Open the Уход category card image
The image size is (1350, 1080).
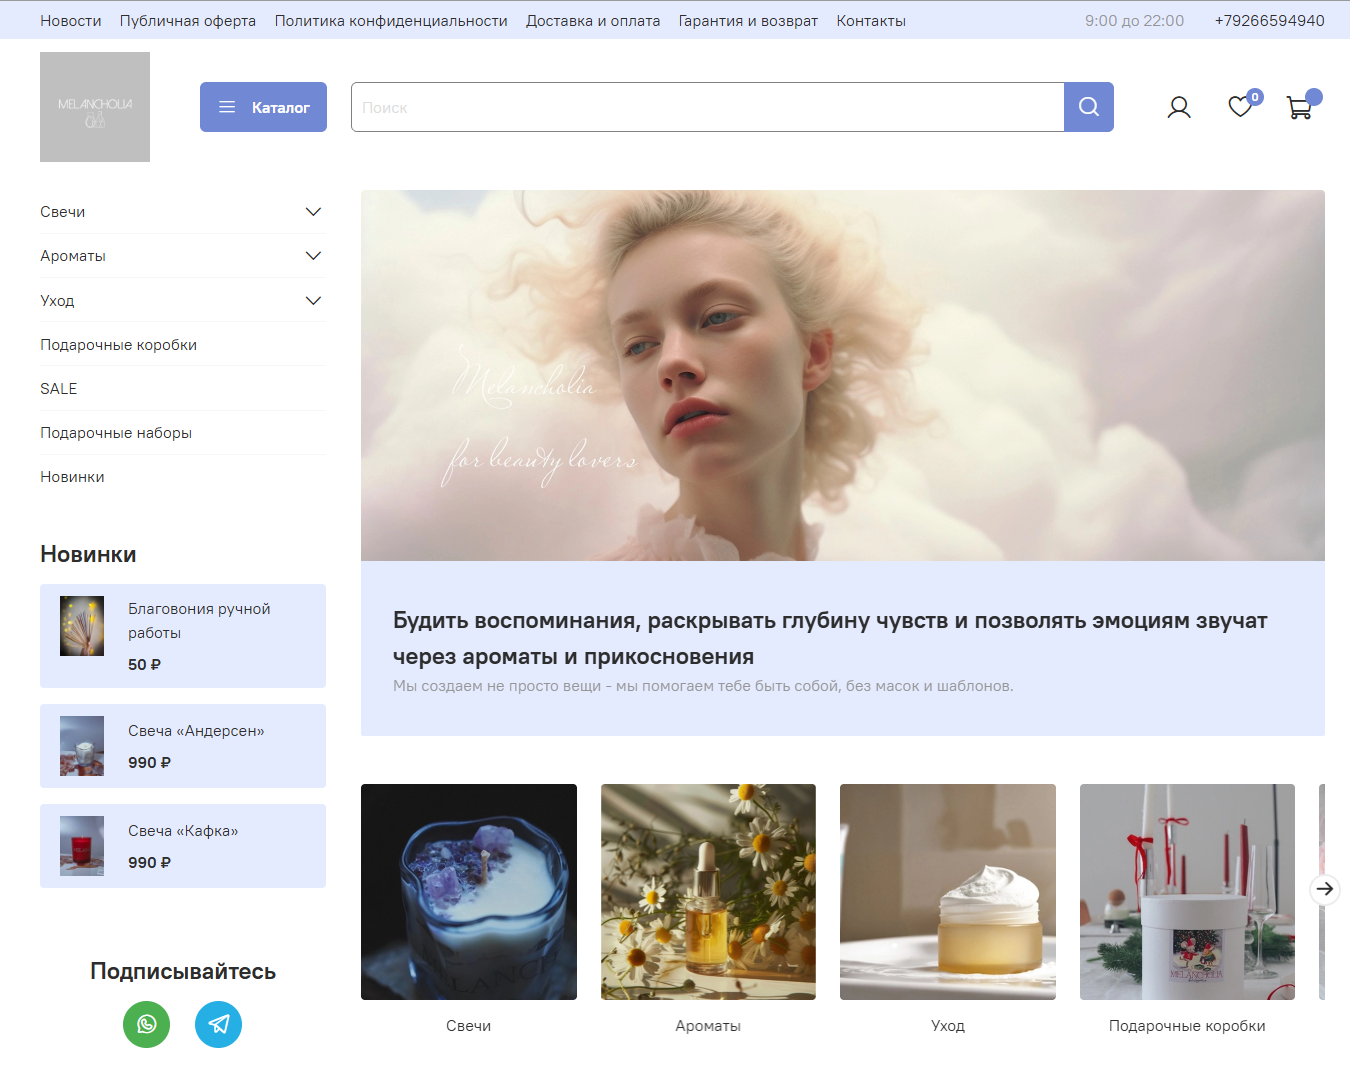tap(948, 892)
